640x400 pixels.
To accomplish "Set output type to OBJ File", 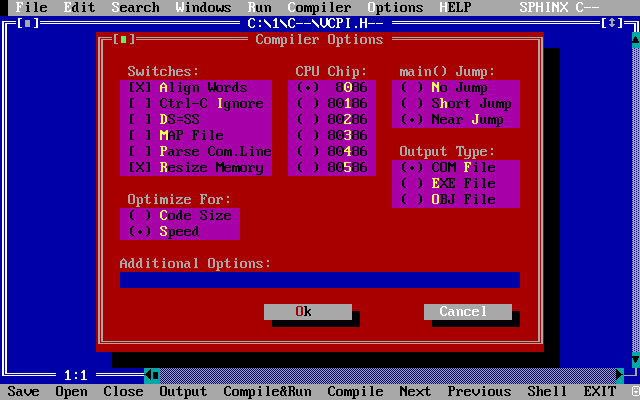I will point(456,200).
